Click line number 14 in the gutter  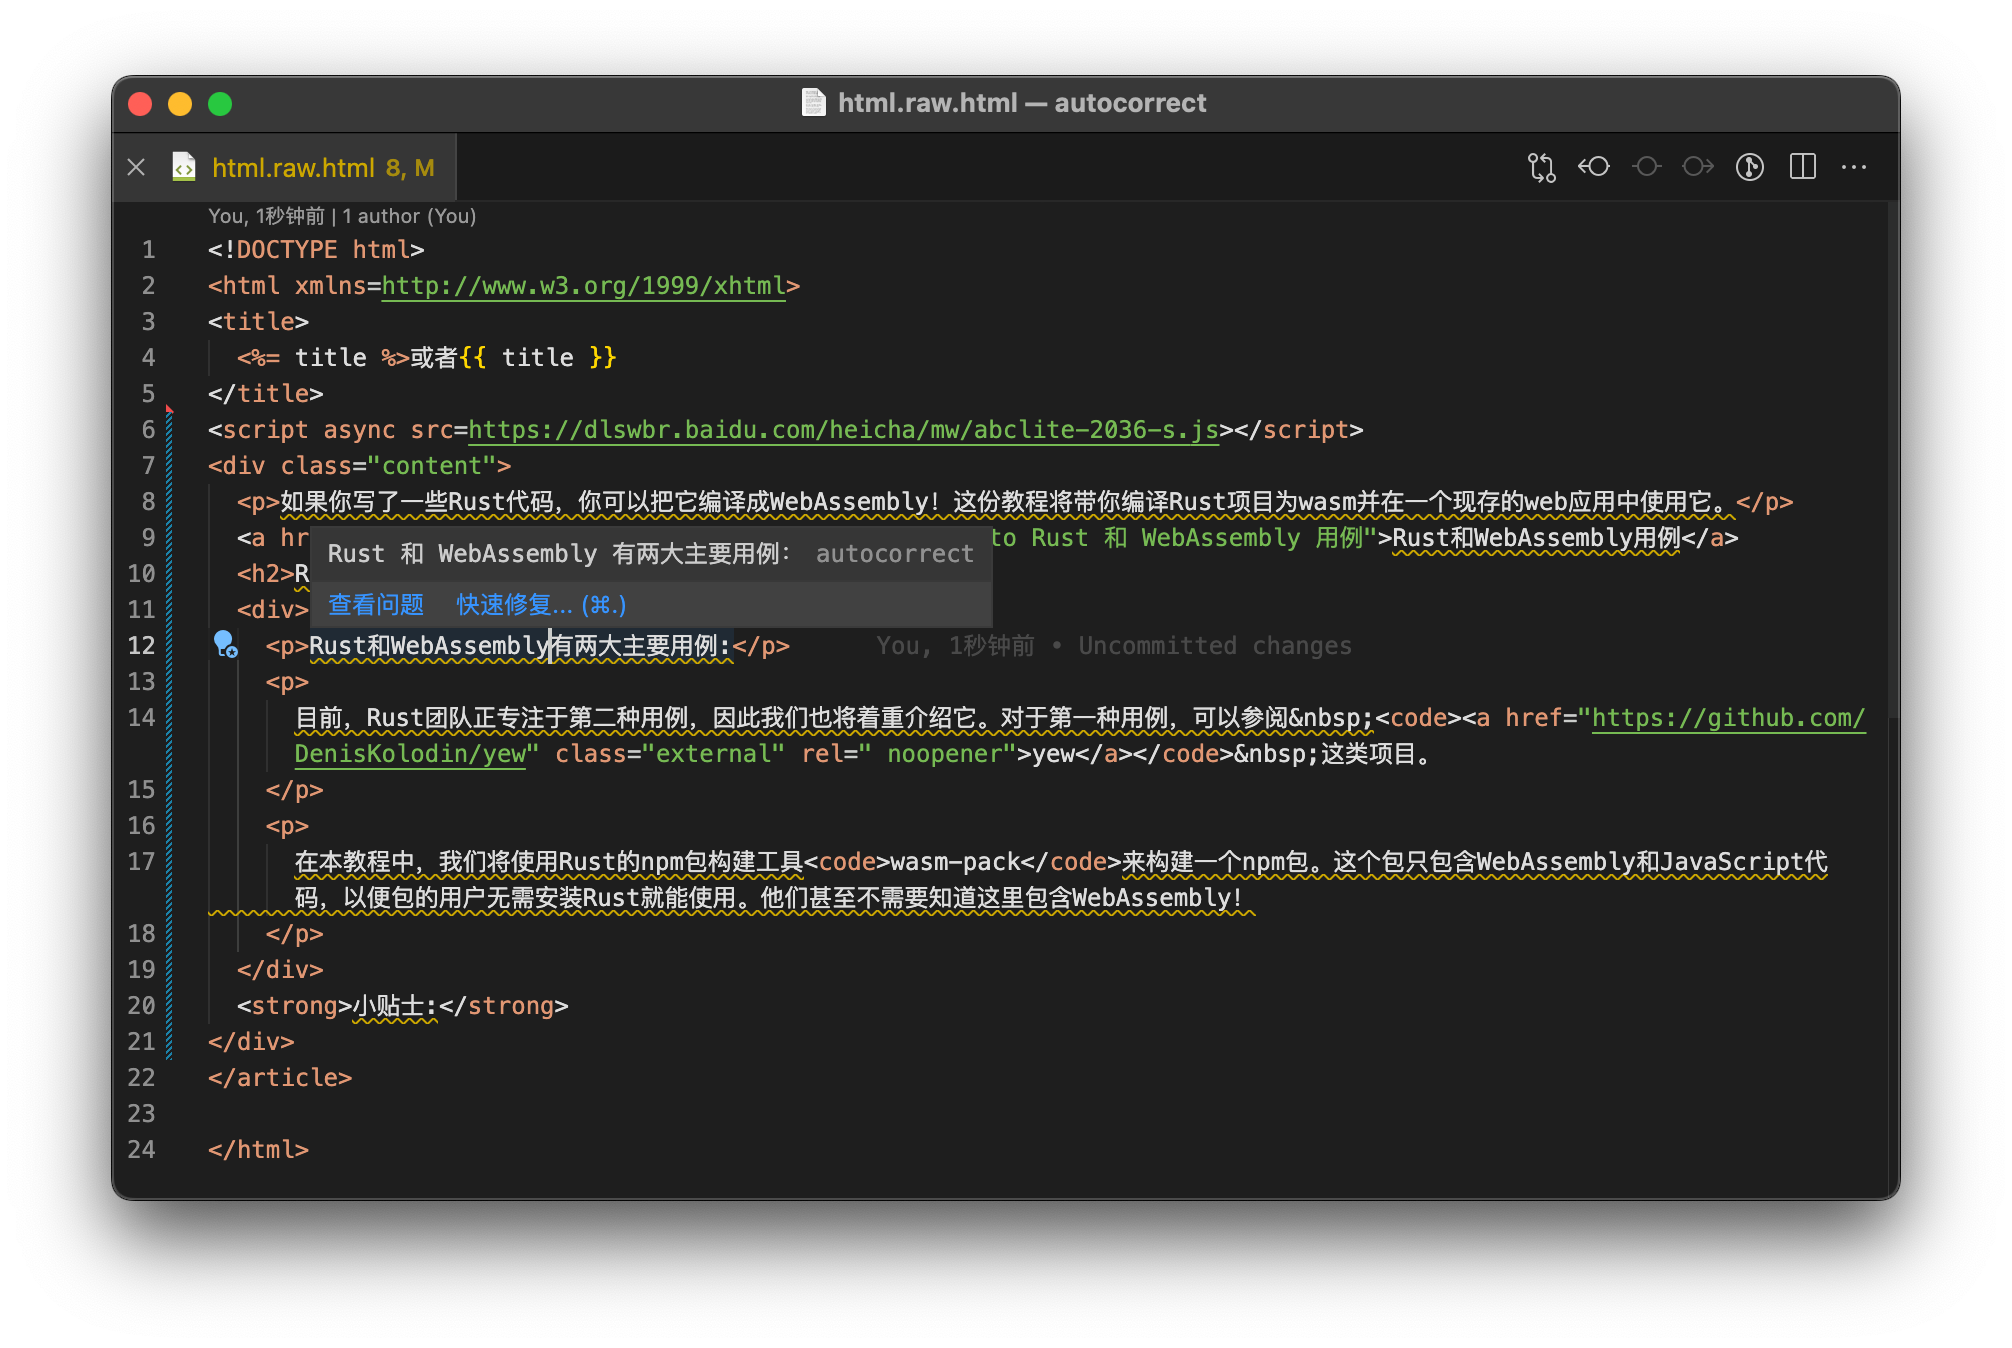(x=140, y=718)
